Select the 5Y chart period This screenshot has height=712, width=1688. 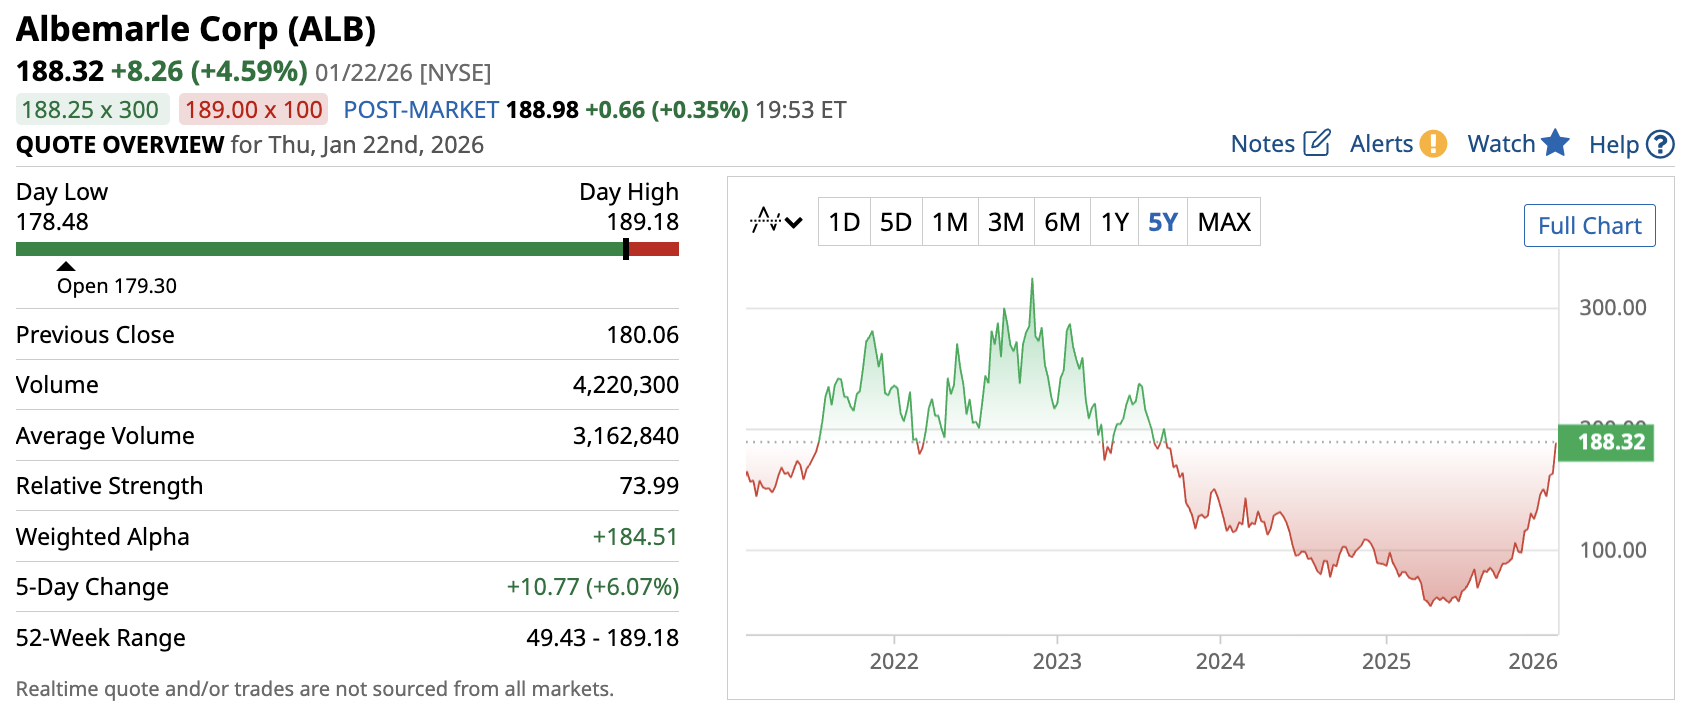(x=1163, y=222)
